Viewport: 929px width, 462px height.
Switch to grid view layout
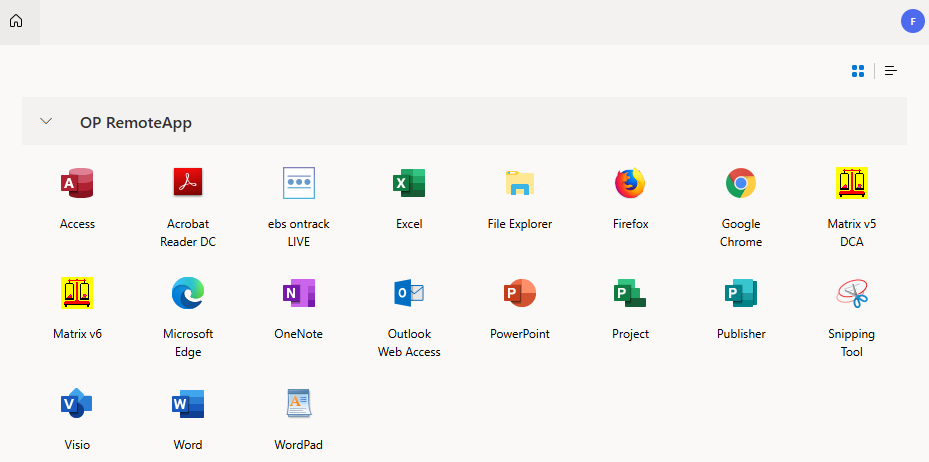857,71
